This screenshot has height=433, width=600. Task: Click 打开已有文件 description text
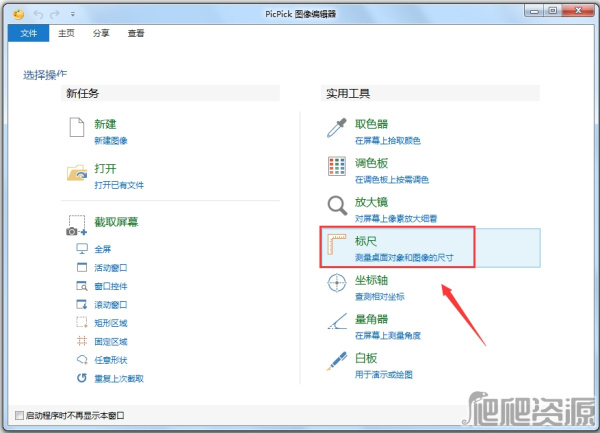click(119, 185)
